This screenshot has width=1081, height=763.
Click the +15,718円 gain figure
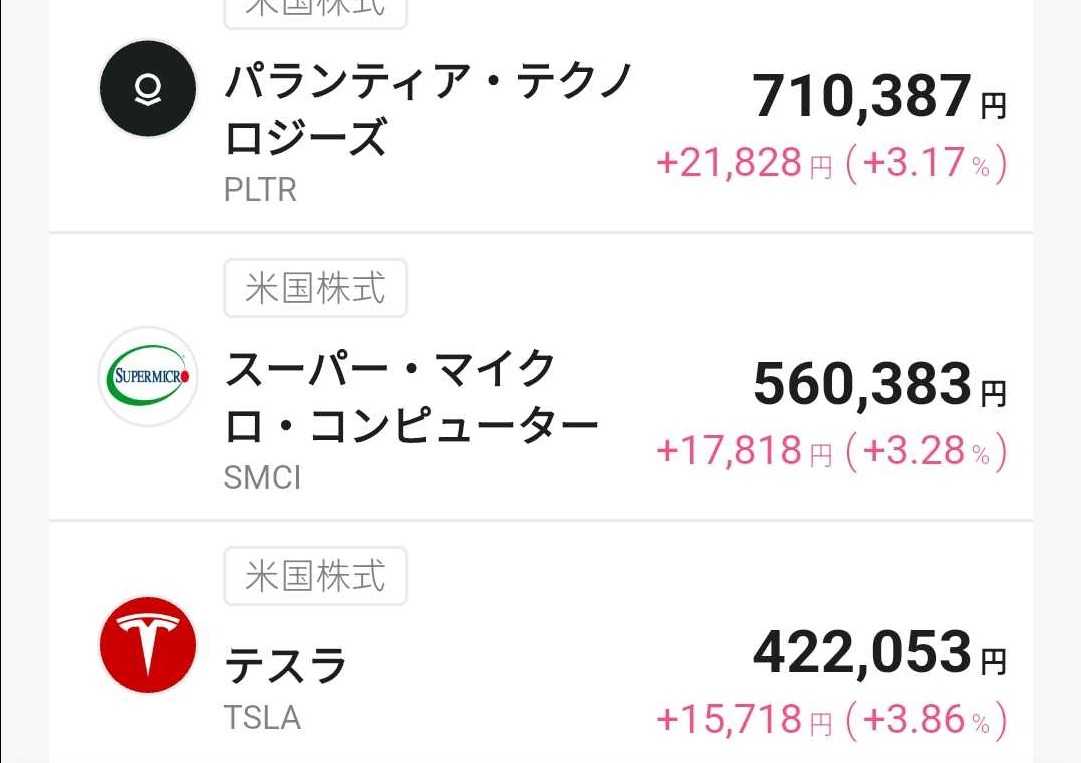point(743,718)
